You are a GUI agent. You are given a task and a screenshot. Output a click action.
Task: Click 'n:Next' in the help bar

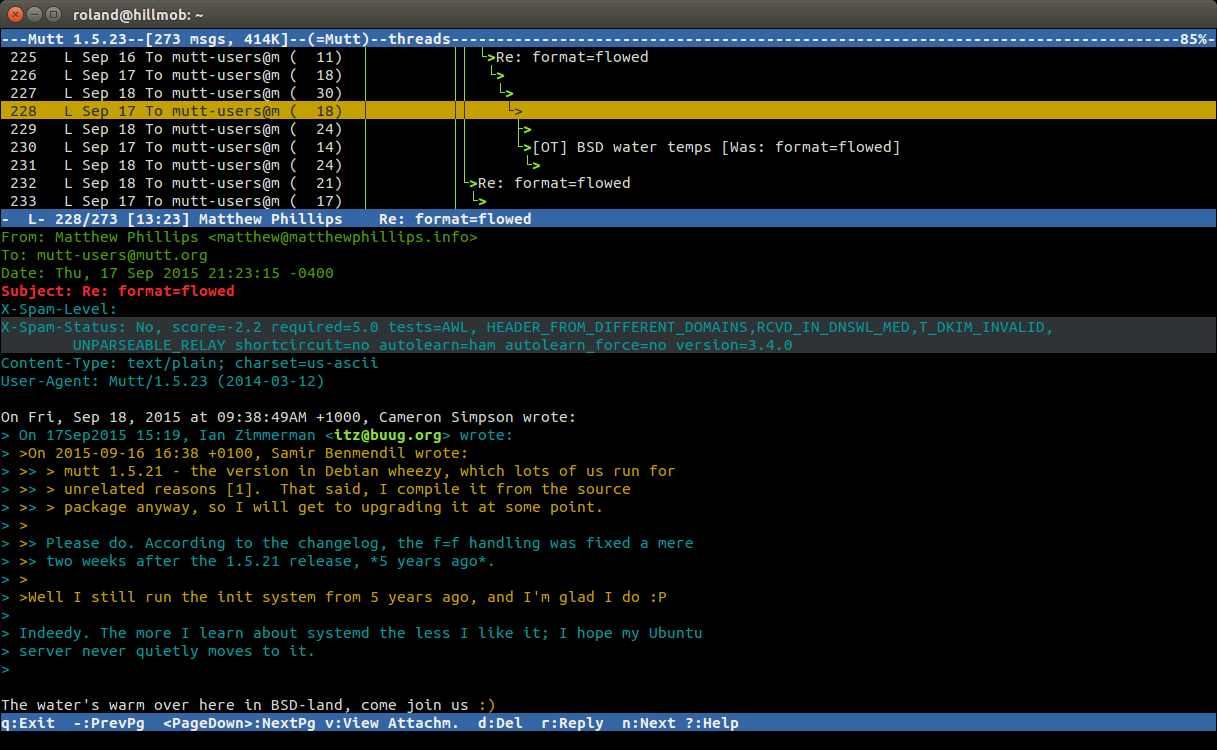(649, 723)
